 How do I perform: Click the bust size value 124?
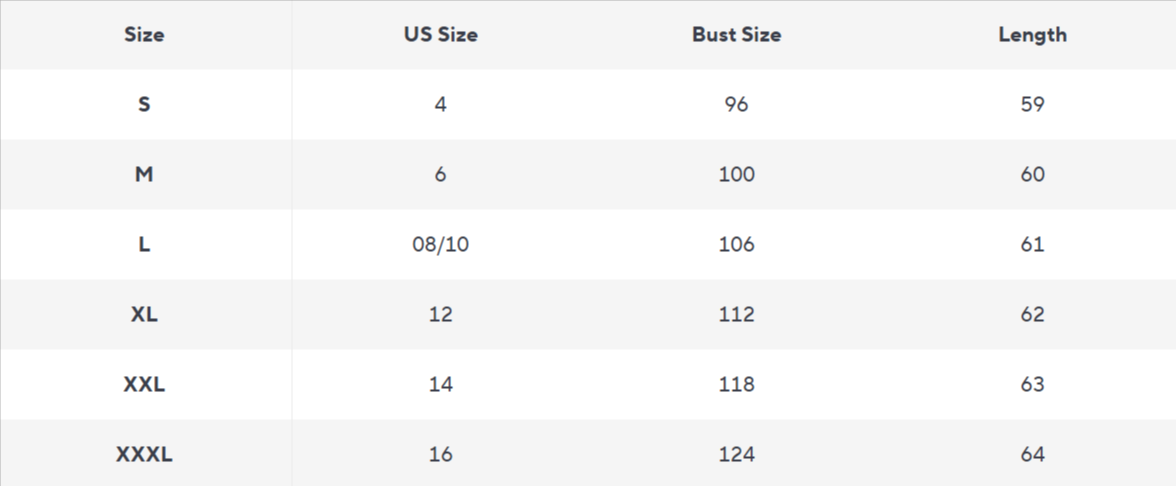pos(736,454)
